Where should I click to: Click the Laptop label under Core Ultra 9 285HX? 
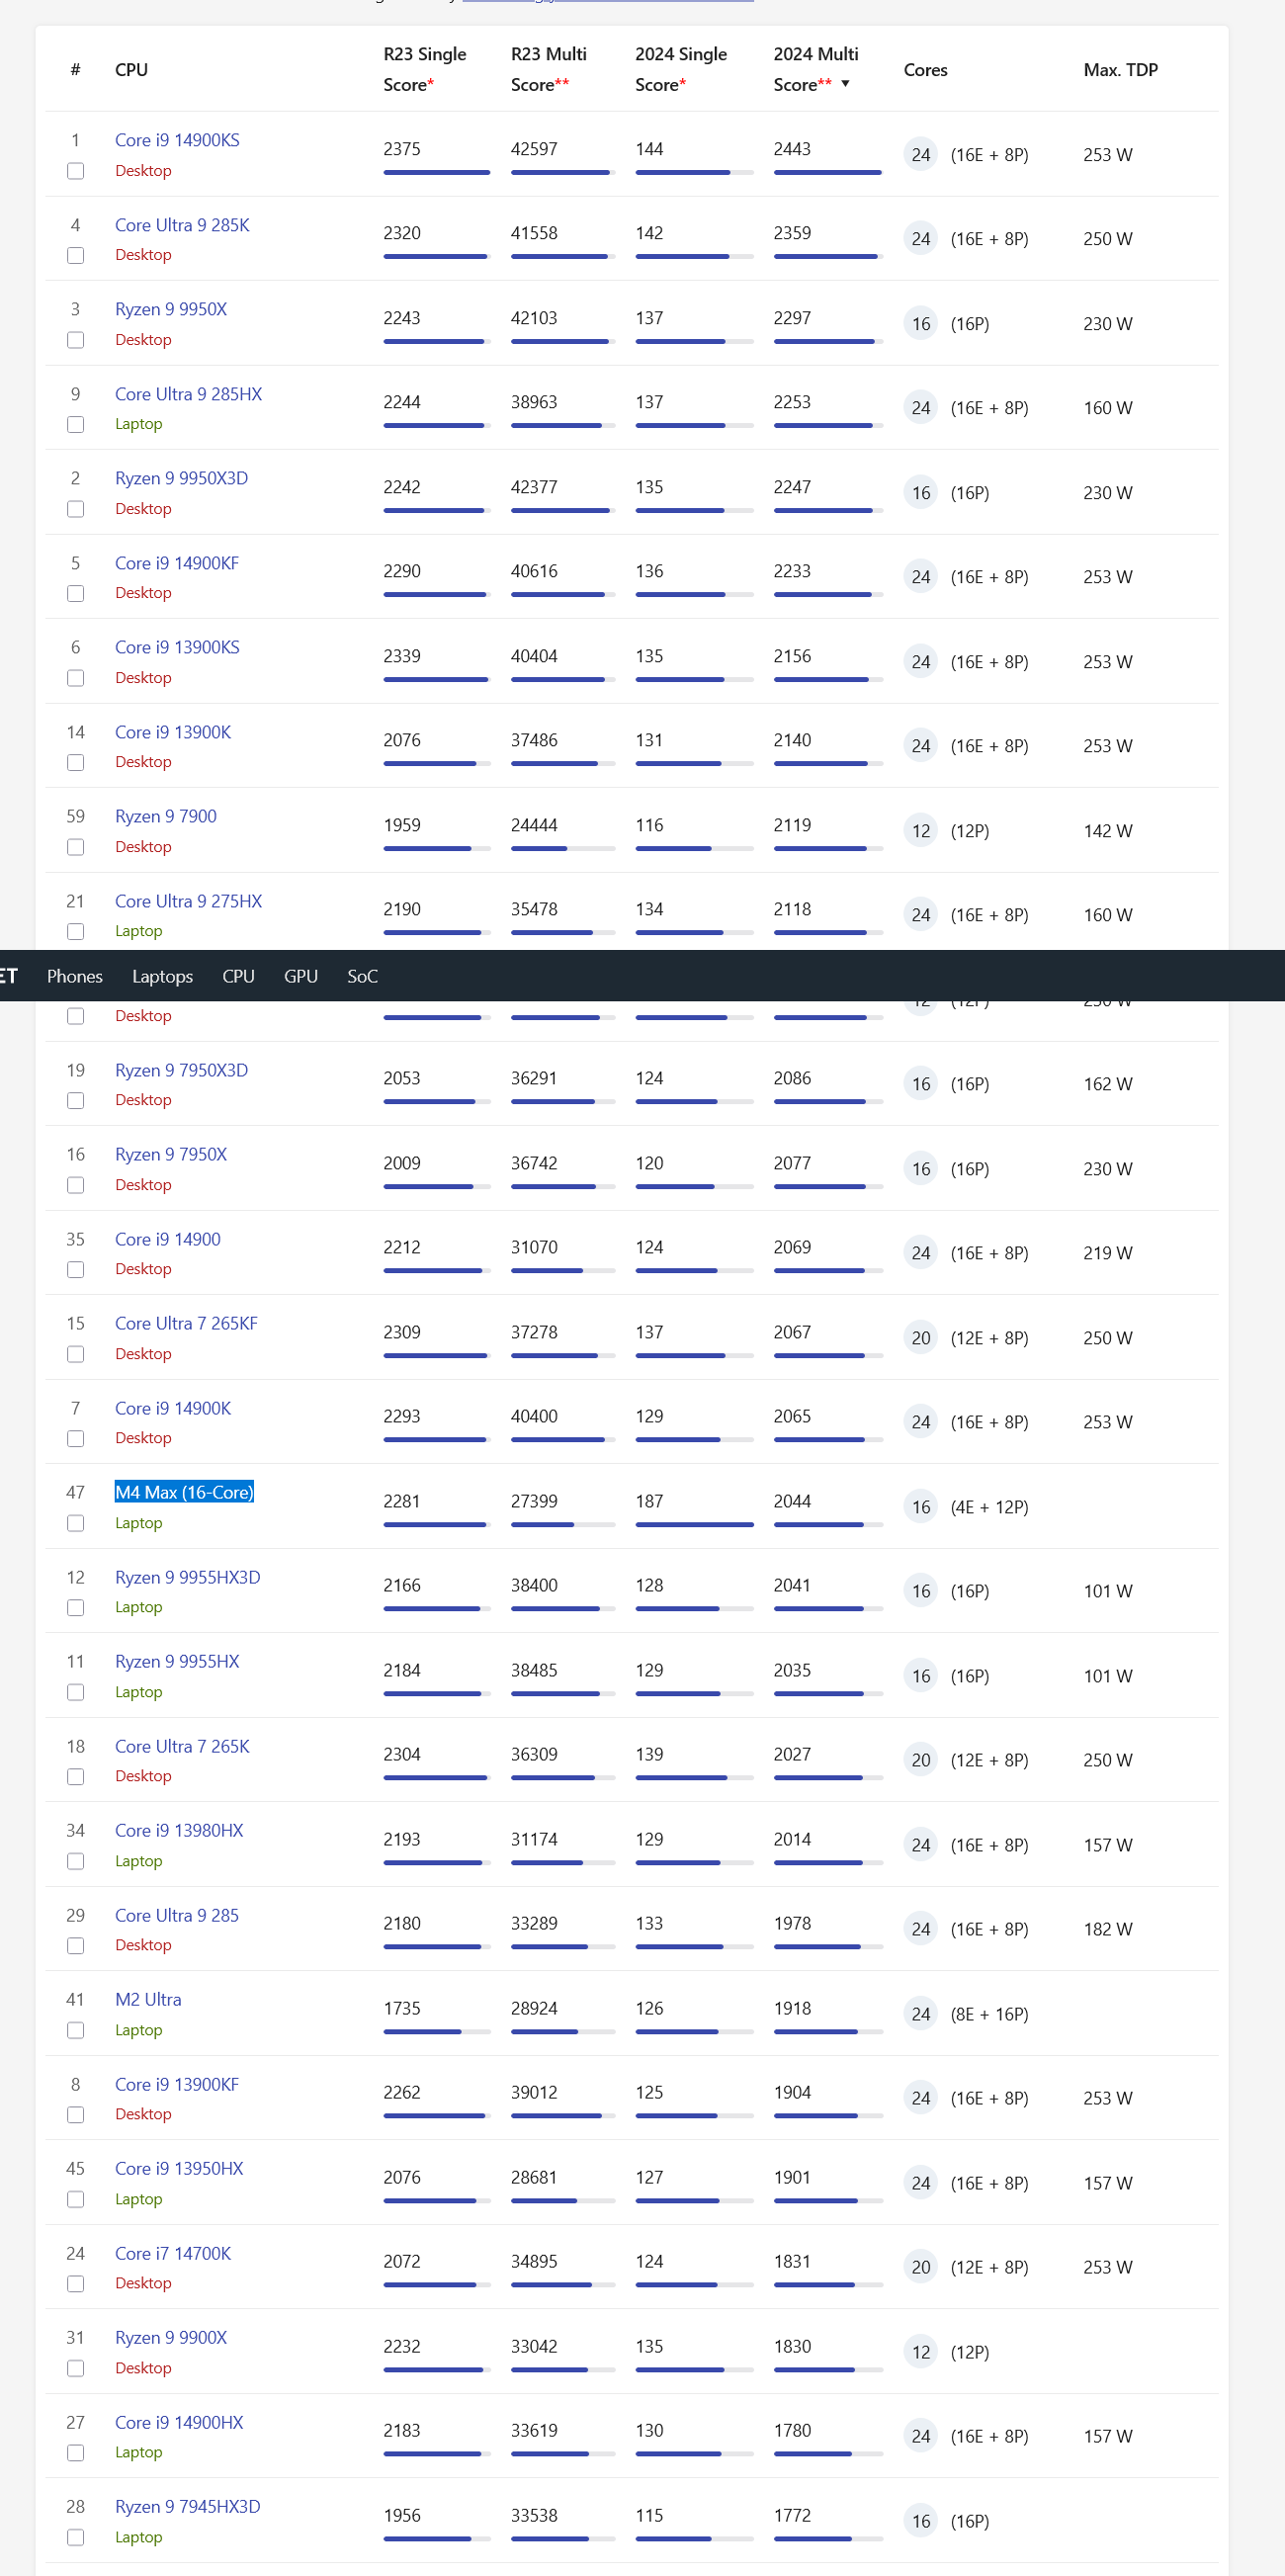tap(138, 424)
